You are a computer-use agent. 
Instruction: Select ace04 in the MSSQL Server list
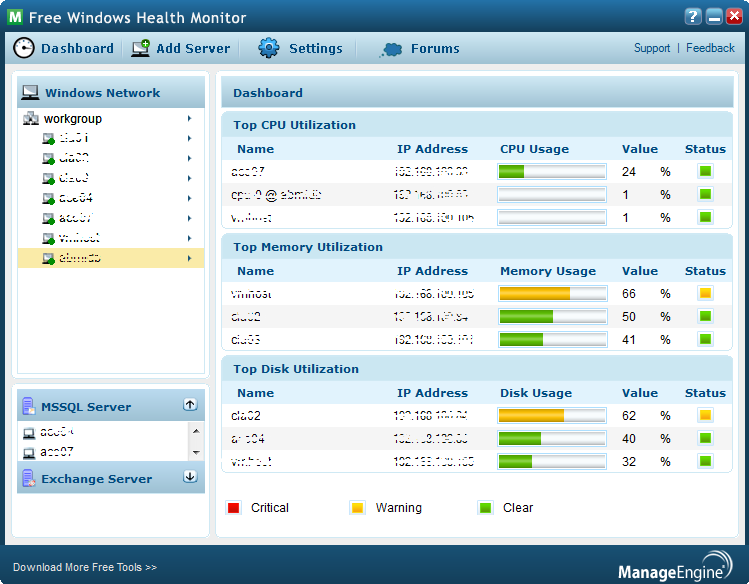click(57, 432)
